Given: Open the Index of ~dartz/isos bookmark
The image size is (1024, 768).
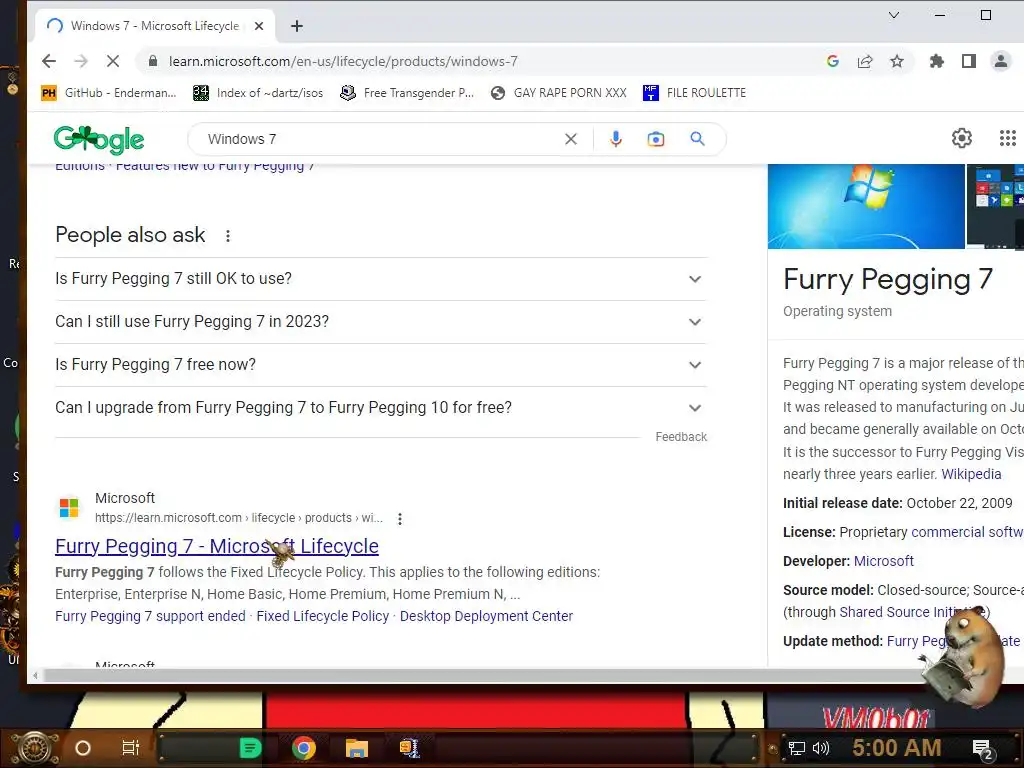Looking at the screenshot, I should tap(258, 93).
